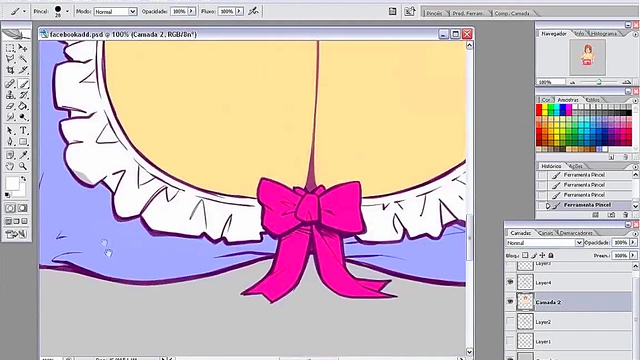Select the Dodge tool

pyautogui.click(x=23, y=117)
